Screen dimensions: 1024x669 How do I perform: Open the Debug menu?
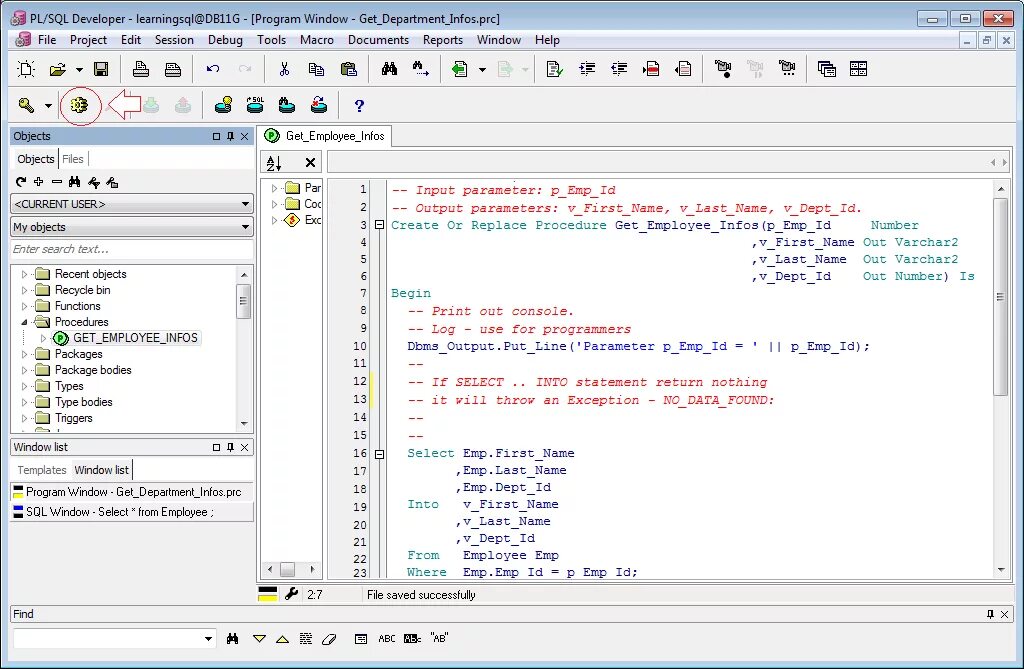(225, 39)
